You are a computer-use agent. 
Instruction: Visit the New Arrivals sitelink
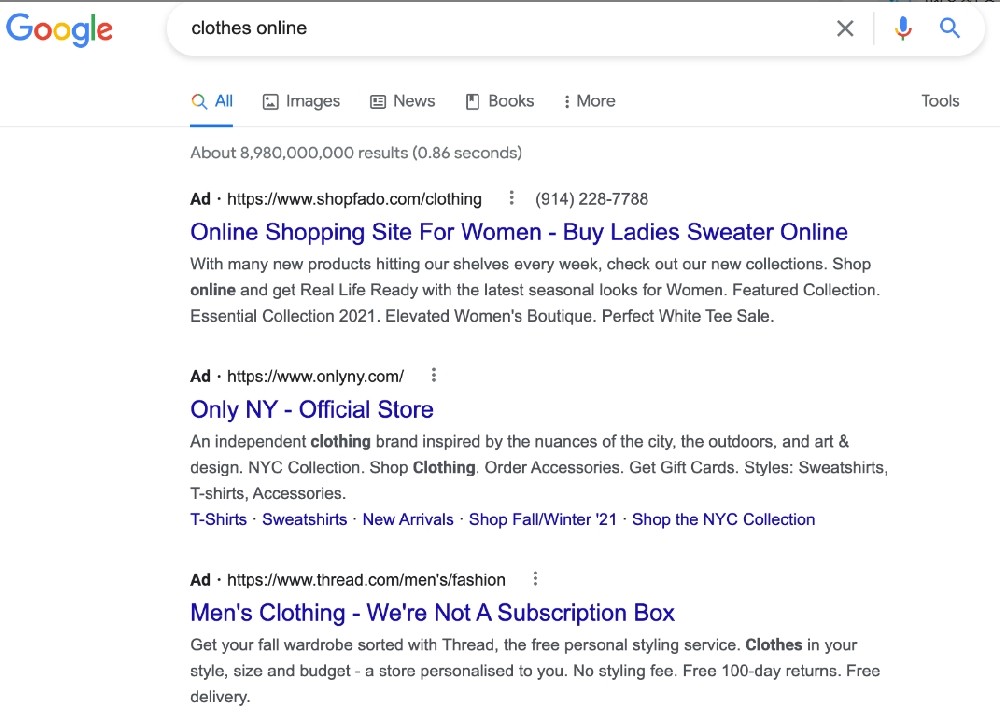[x=408, y=520]
